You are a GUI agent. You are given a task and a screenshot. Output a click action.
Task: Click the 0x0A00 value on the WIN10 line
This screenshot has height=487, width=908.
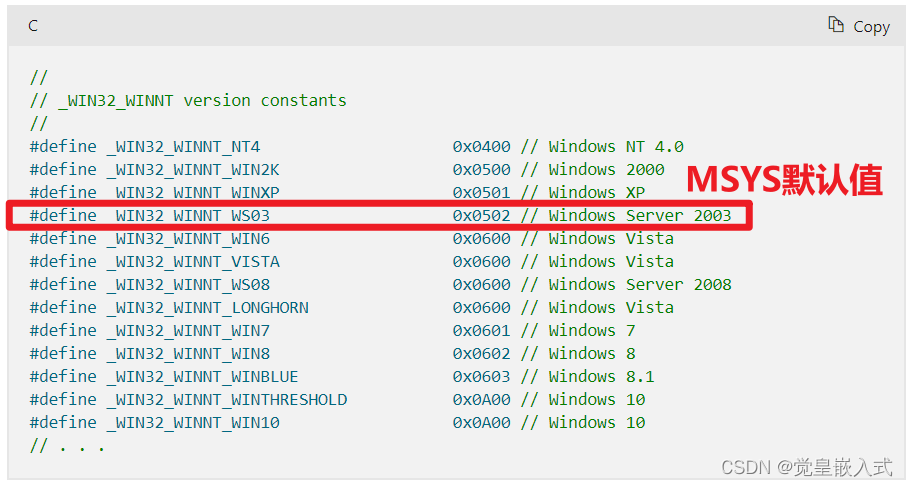(482, 423)
